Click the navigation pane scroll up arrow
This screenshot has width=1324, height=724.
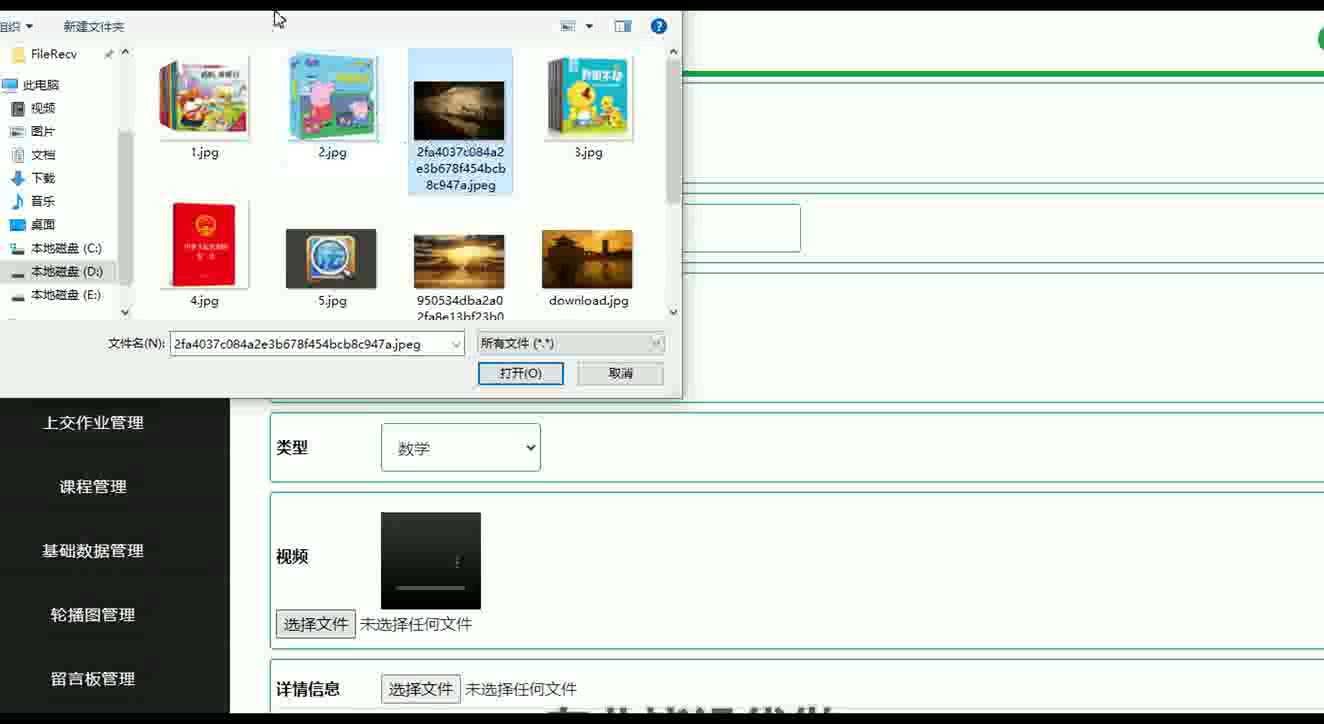coord(125,53)
